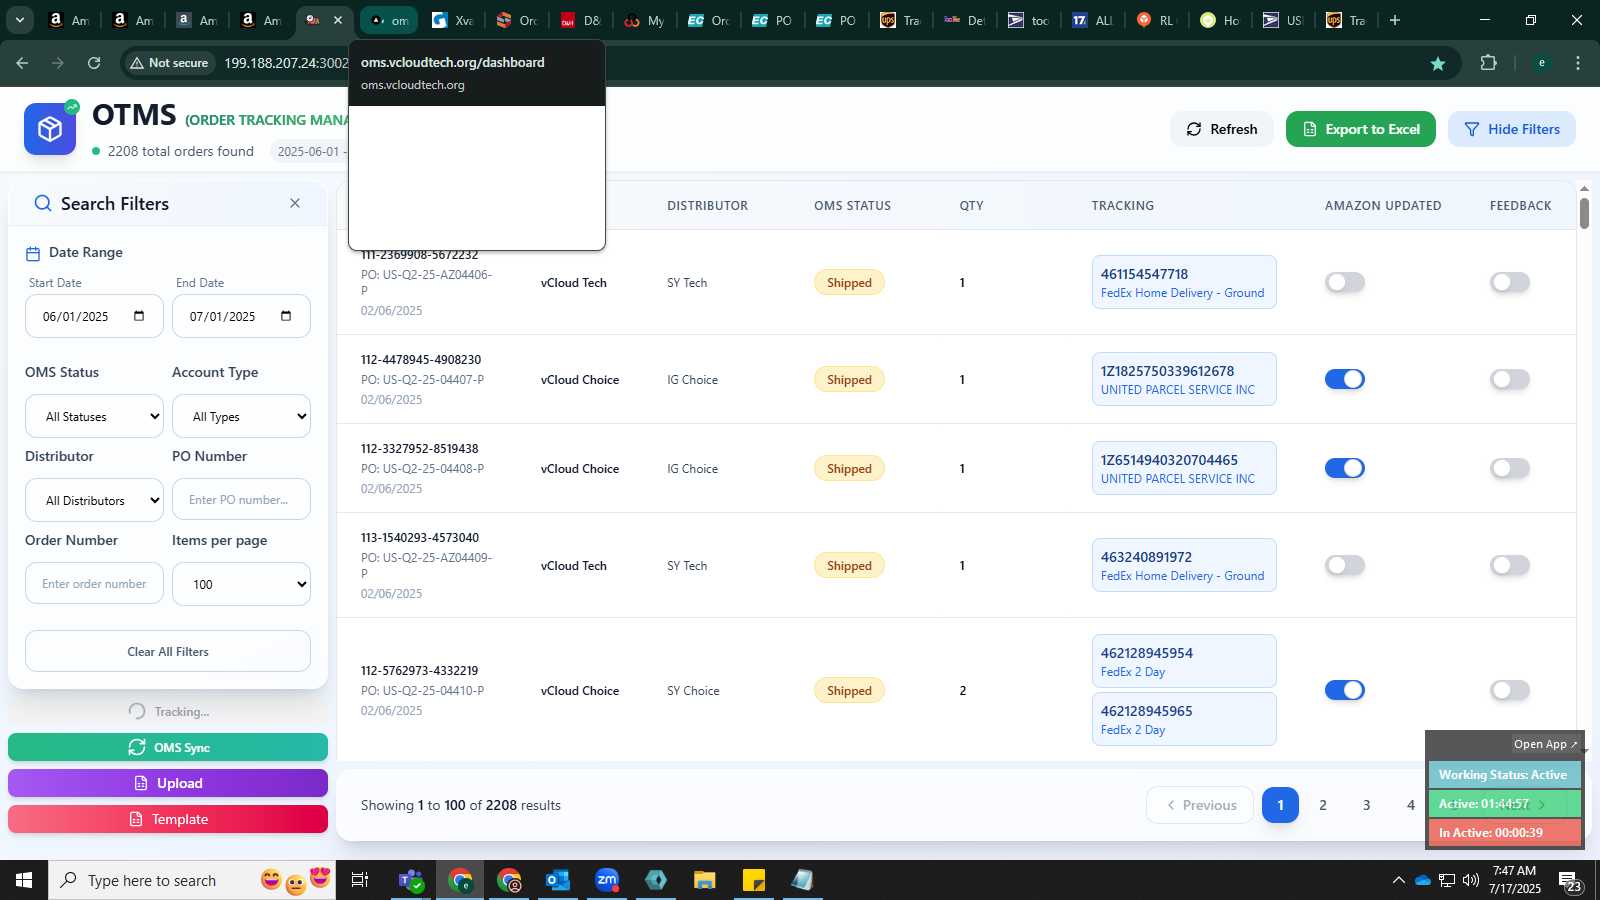
Task: Click the Template button
Action: pyautogui.click(x=168, y=819)
